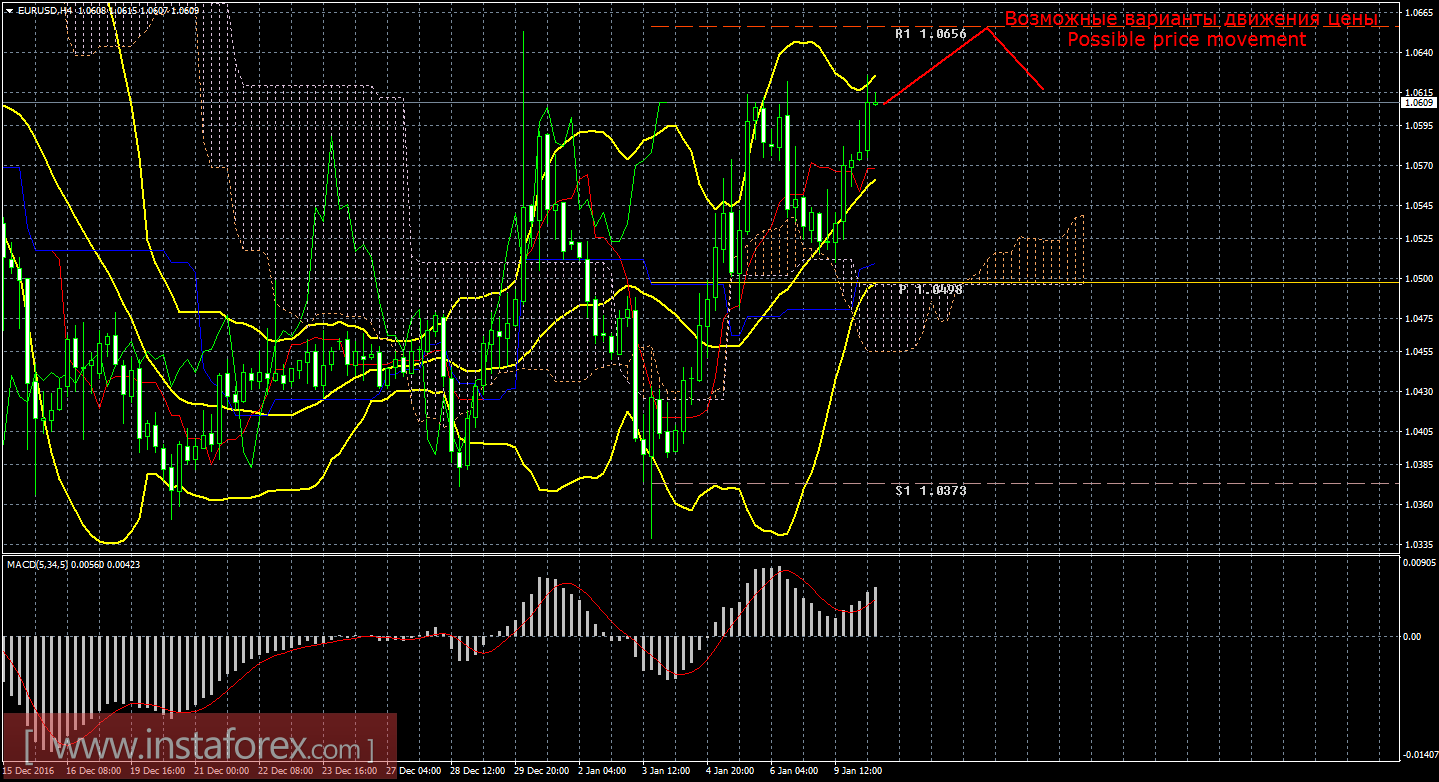Click the current price tag 1.0609
The height and width of the screenshot is (782, 1439).
pos(1417,102)
